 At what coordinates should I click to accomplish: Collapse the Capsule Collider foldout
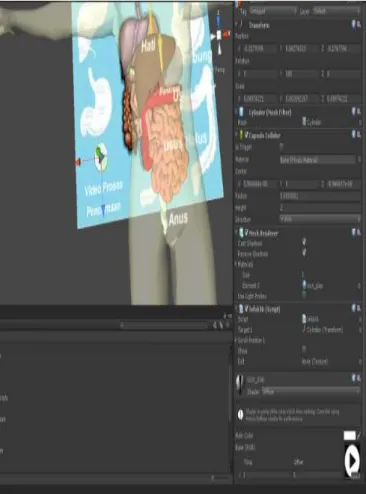pyautogui.click(x=237, y=135)
